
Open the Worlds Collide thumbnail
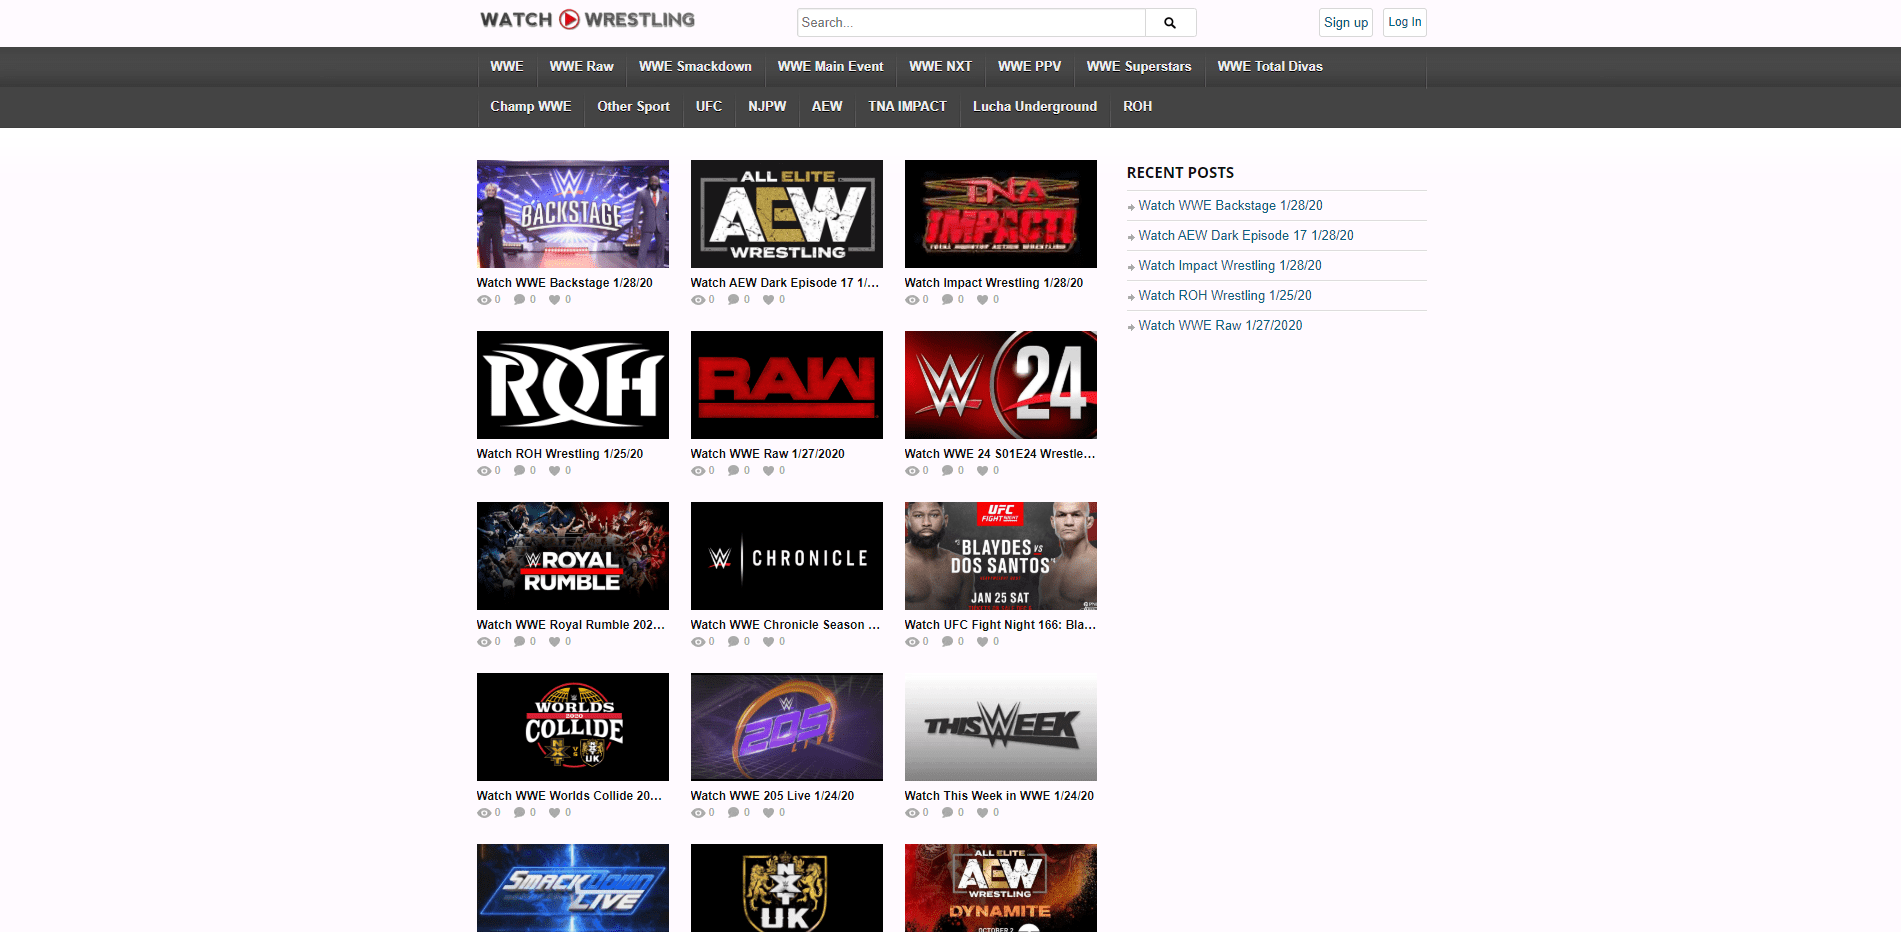click(573, 727)
